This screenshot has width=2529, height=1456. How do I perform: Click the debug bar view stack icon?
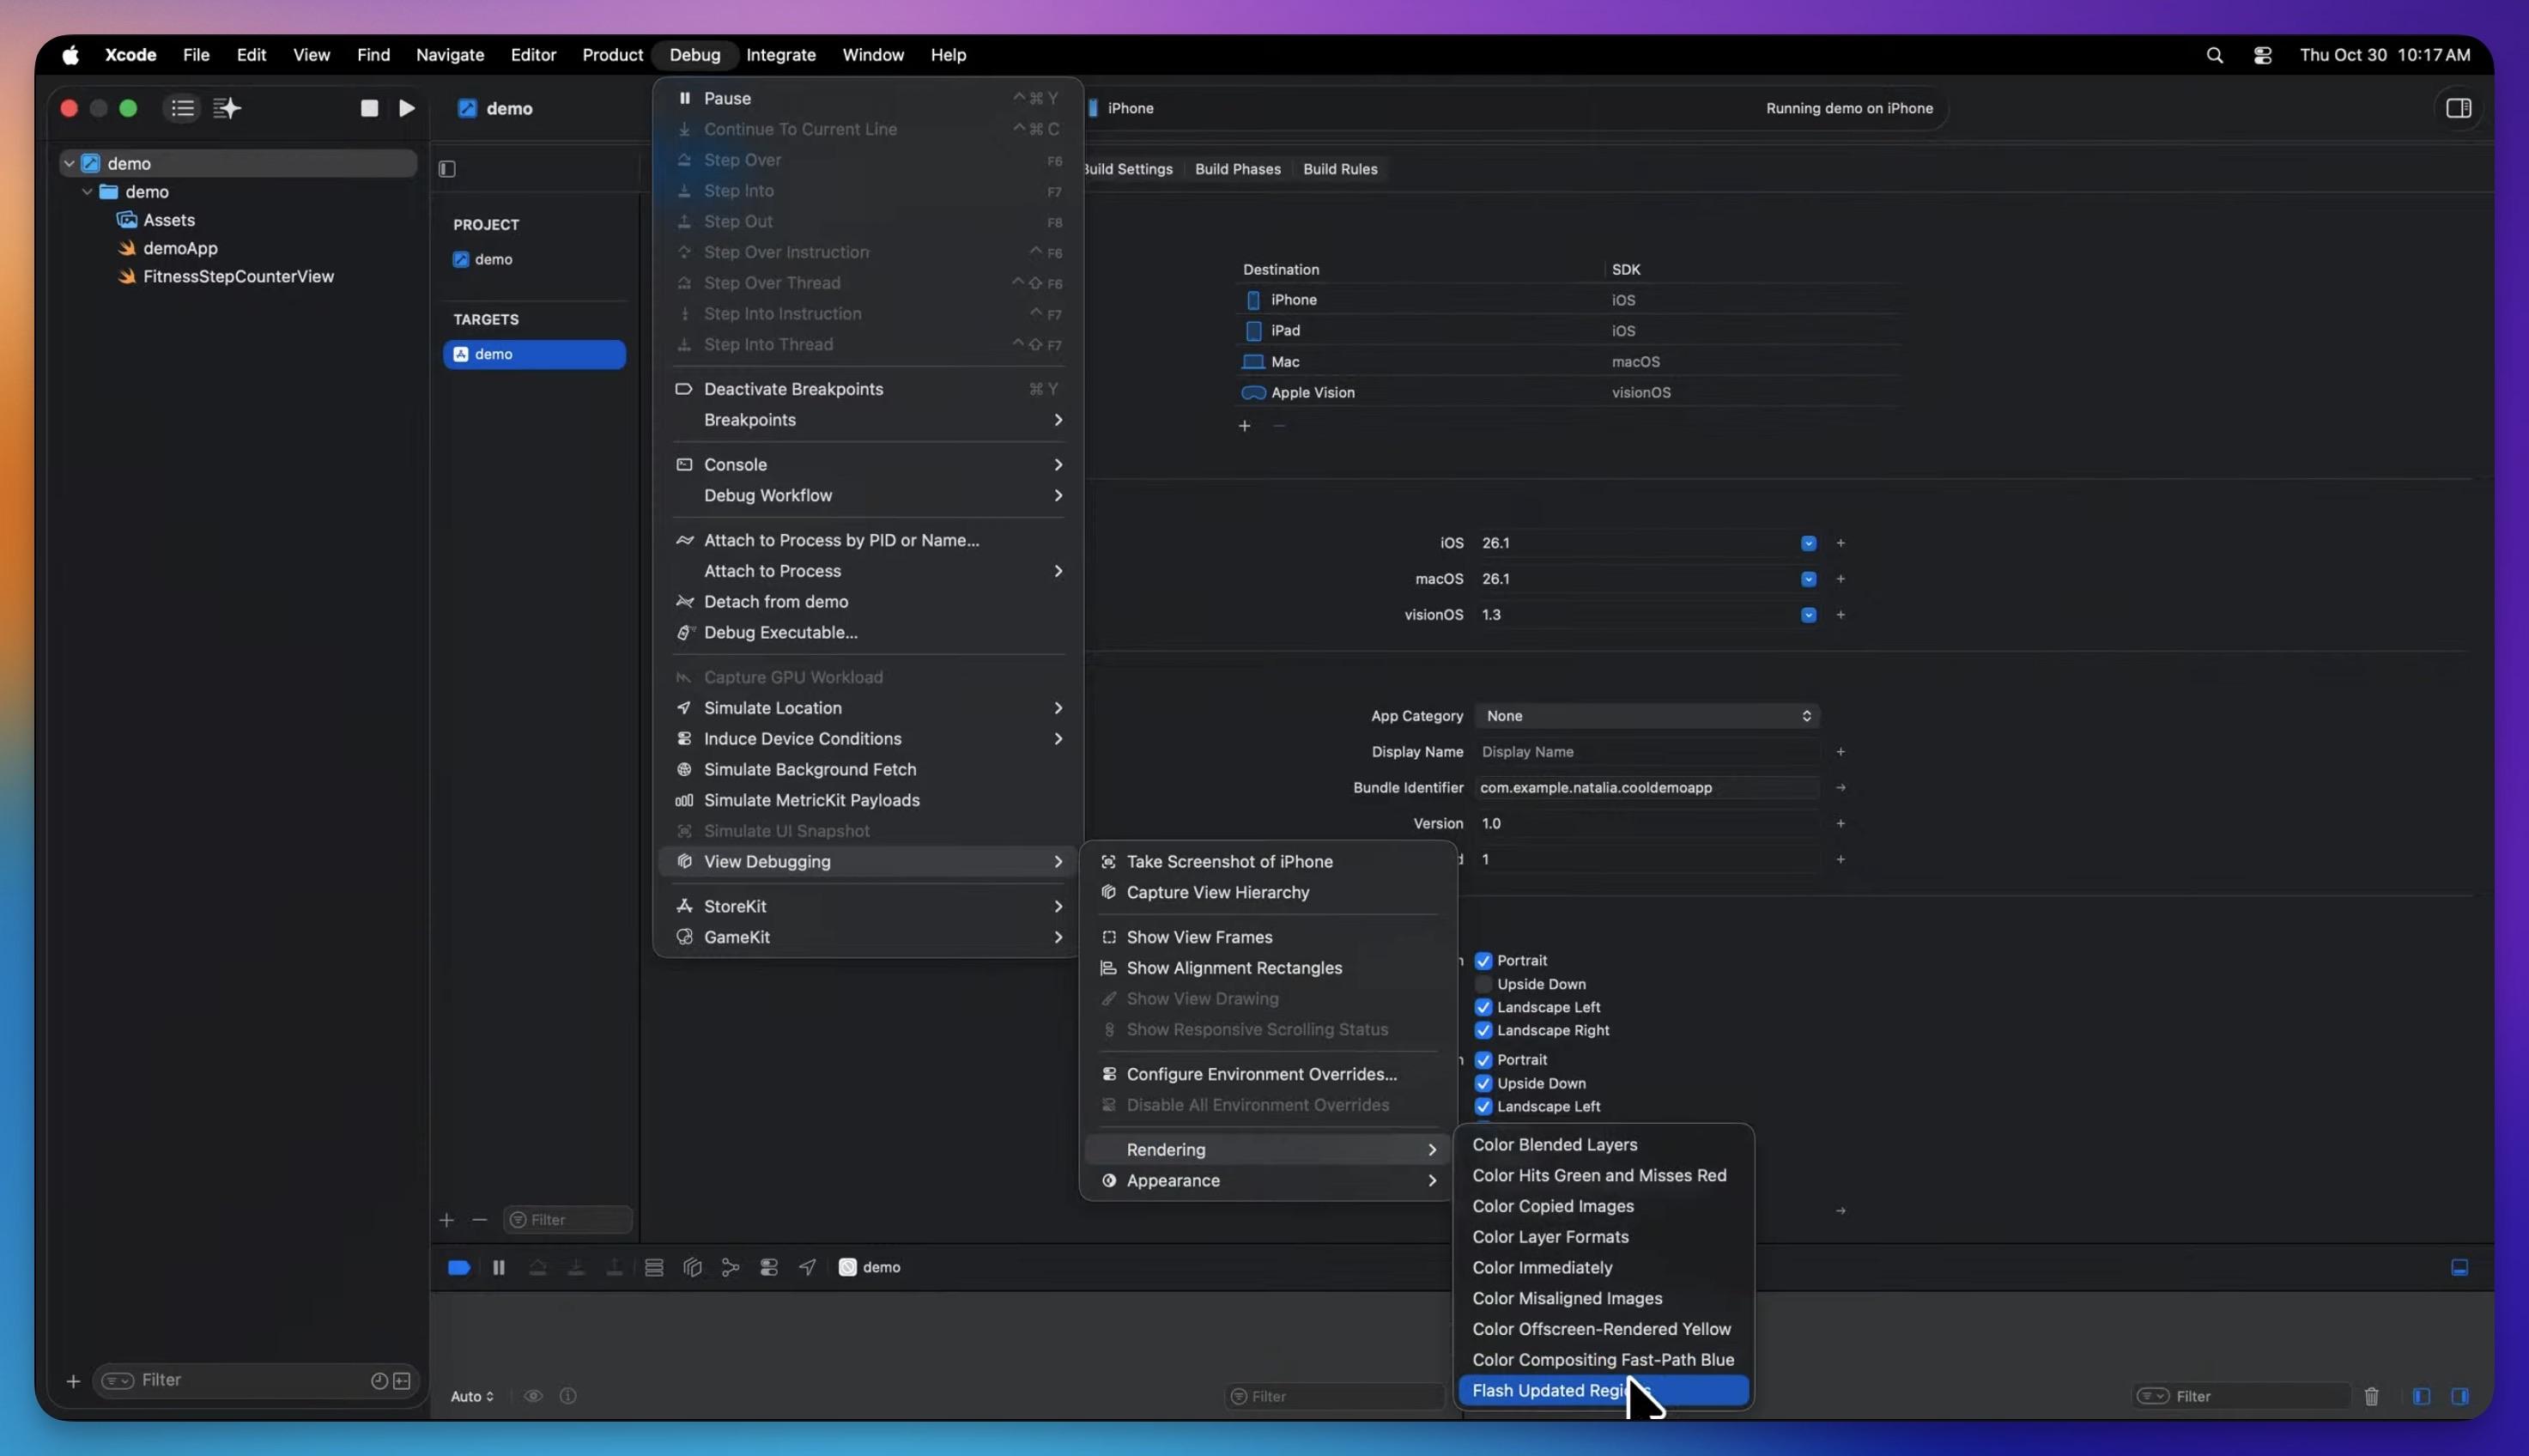click(654, 1267)
